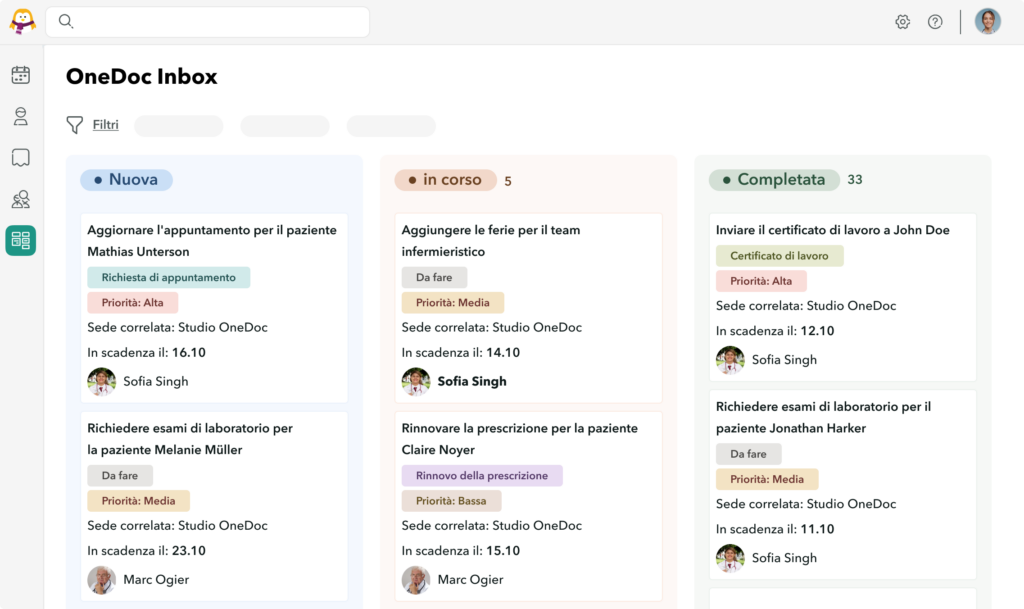Click the filter funnel icon

tap(74, 124)
